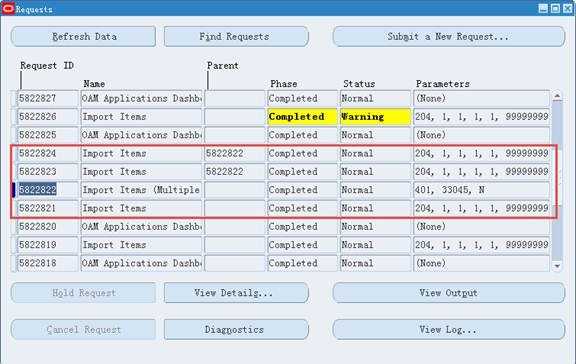Click the View Output button
Viewport: 576px width, 364px height.
tap(449, 293)
